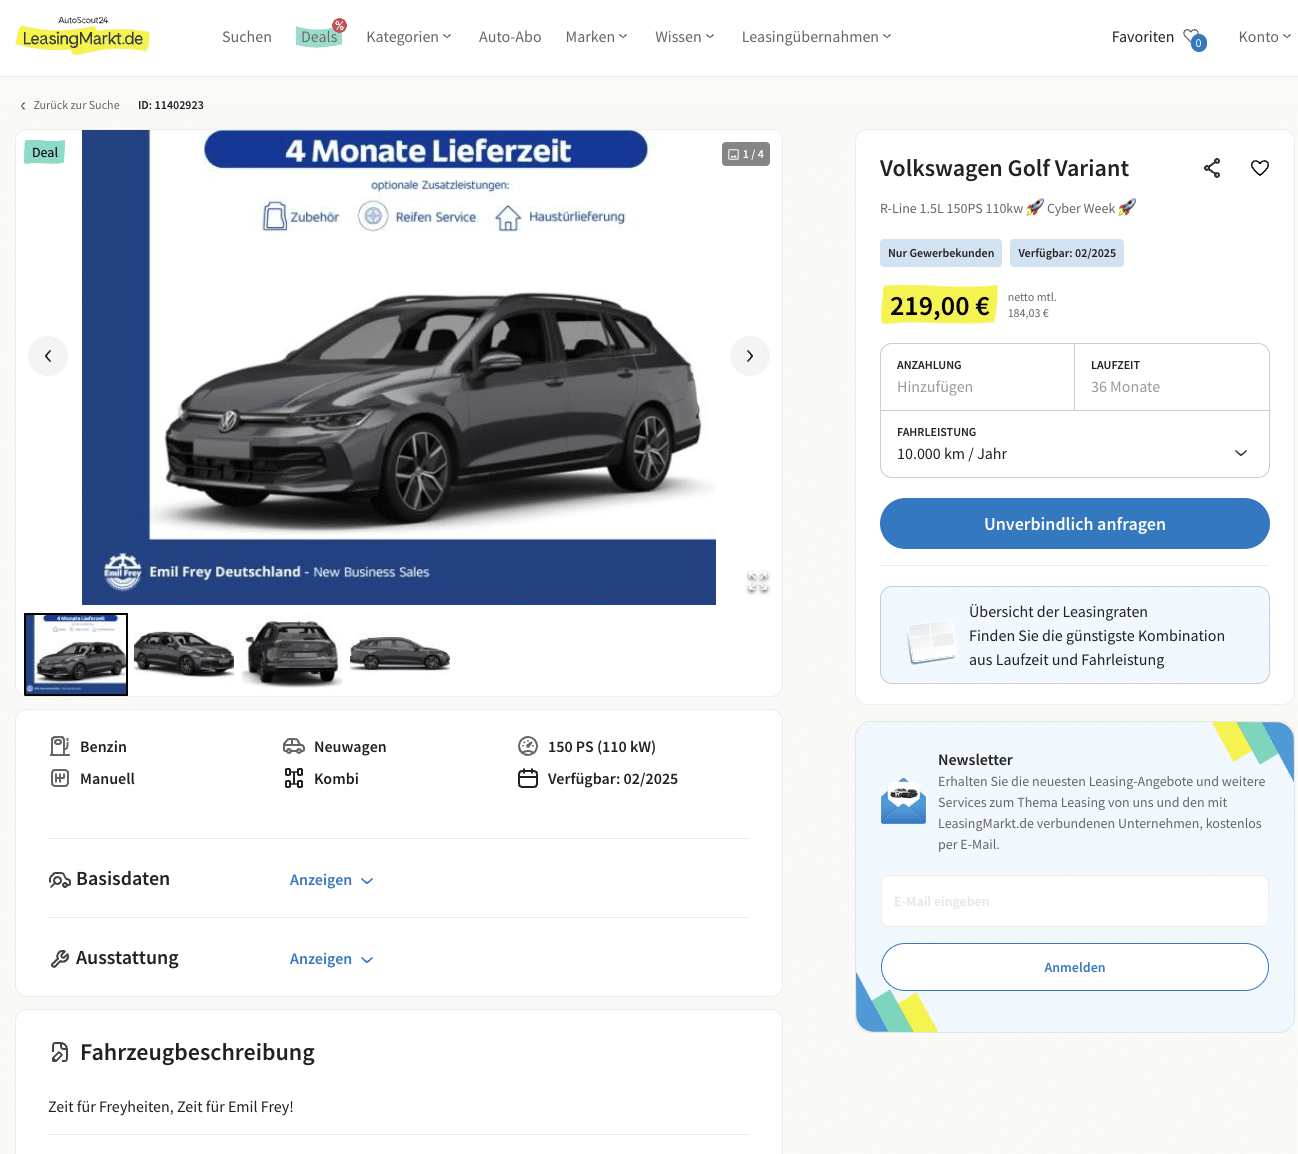Click the Benzin fuel pump icon
The image size is (1298, 1154).
point(60,746)
